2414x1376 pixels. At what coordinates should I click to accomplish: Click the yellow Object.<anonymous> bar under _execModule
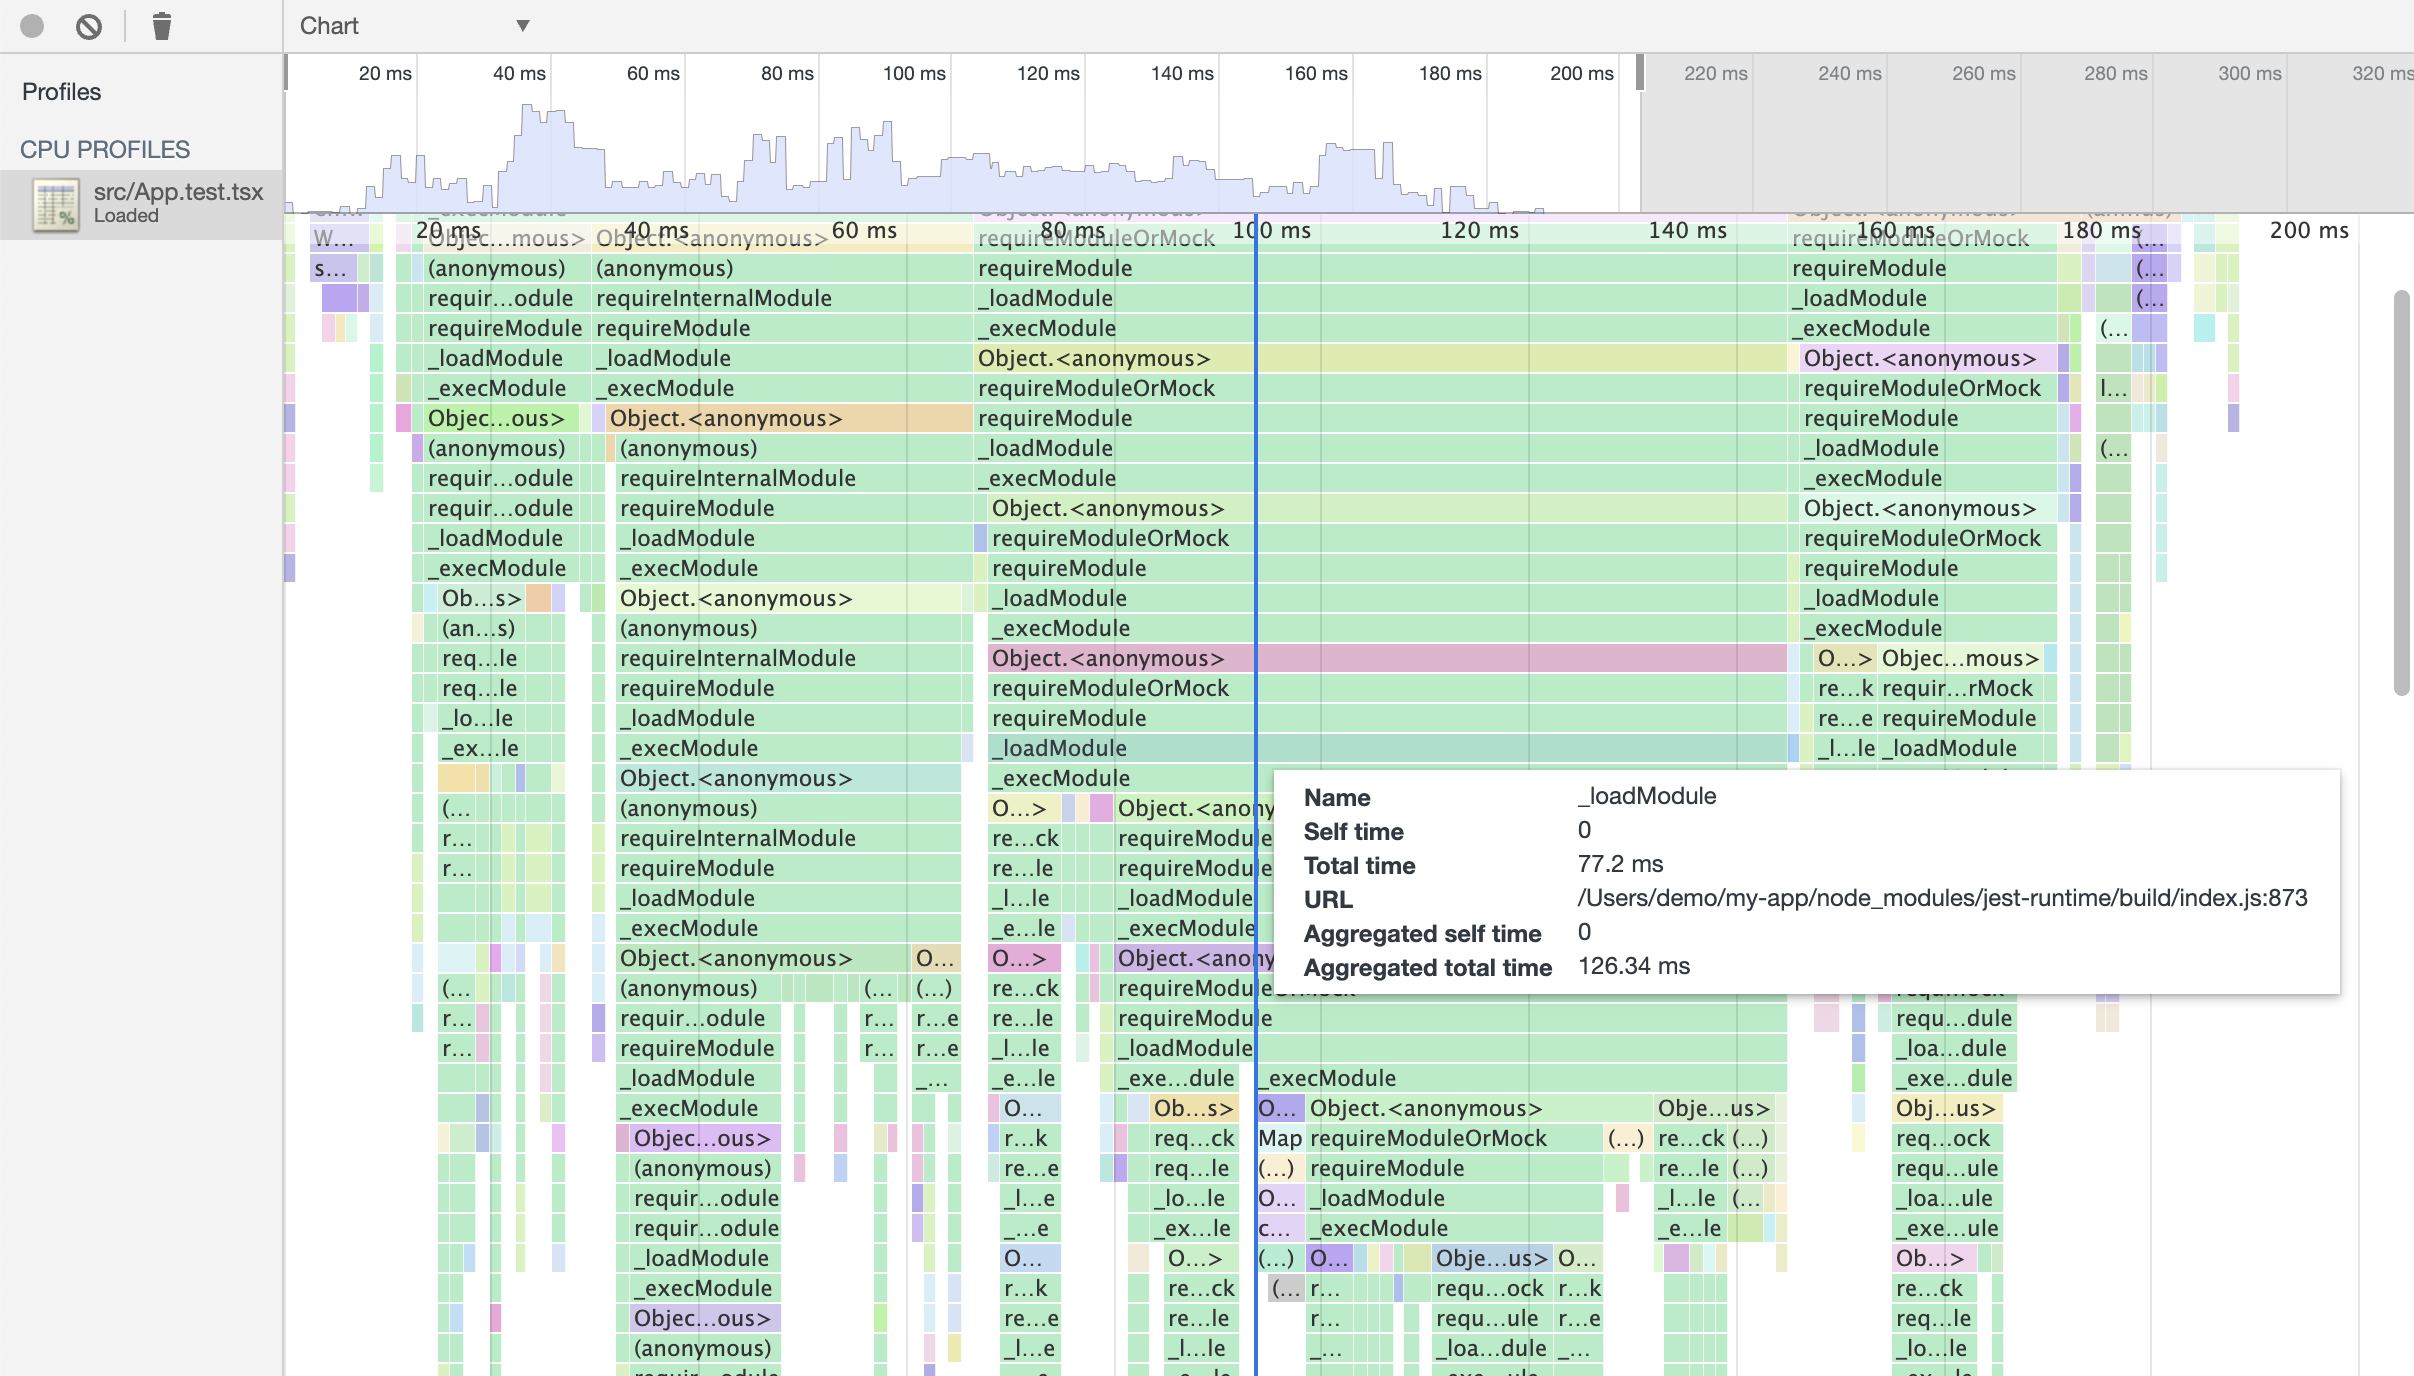pos(1380,358)
